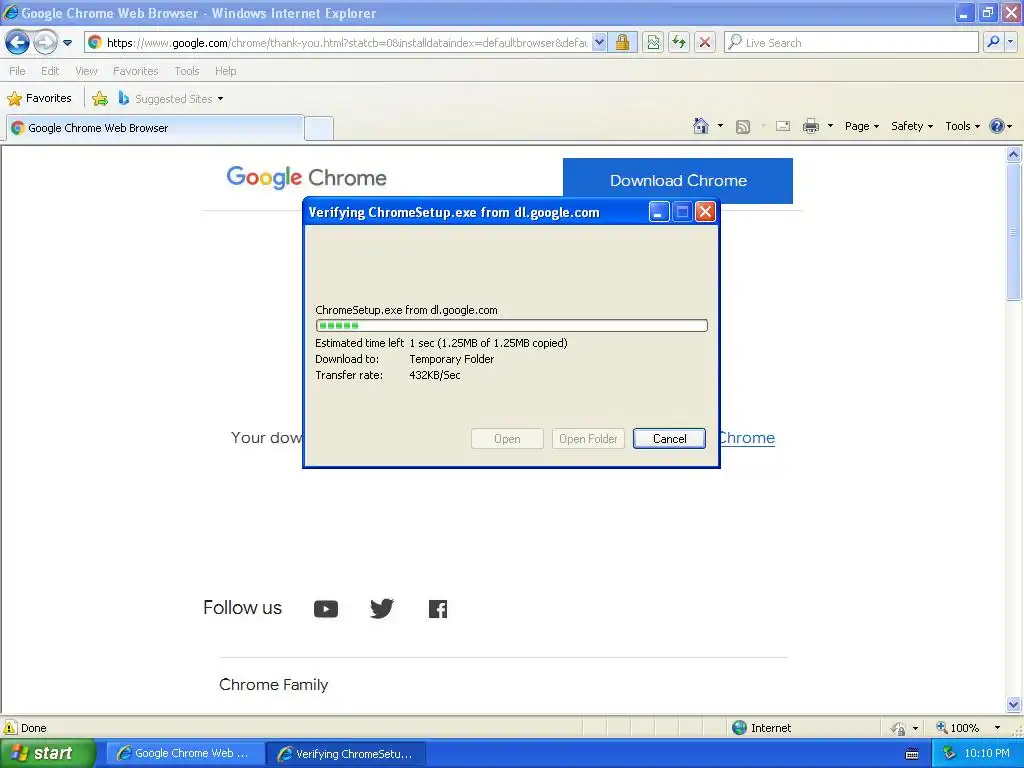
Task: Click the Search magnifier button
Action: click(993, 42)
